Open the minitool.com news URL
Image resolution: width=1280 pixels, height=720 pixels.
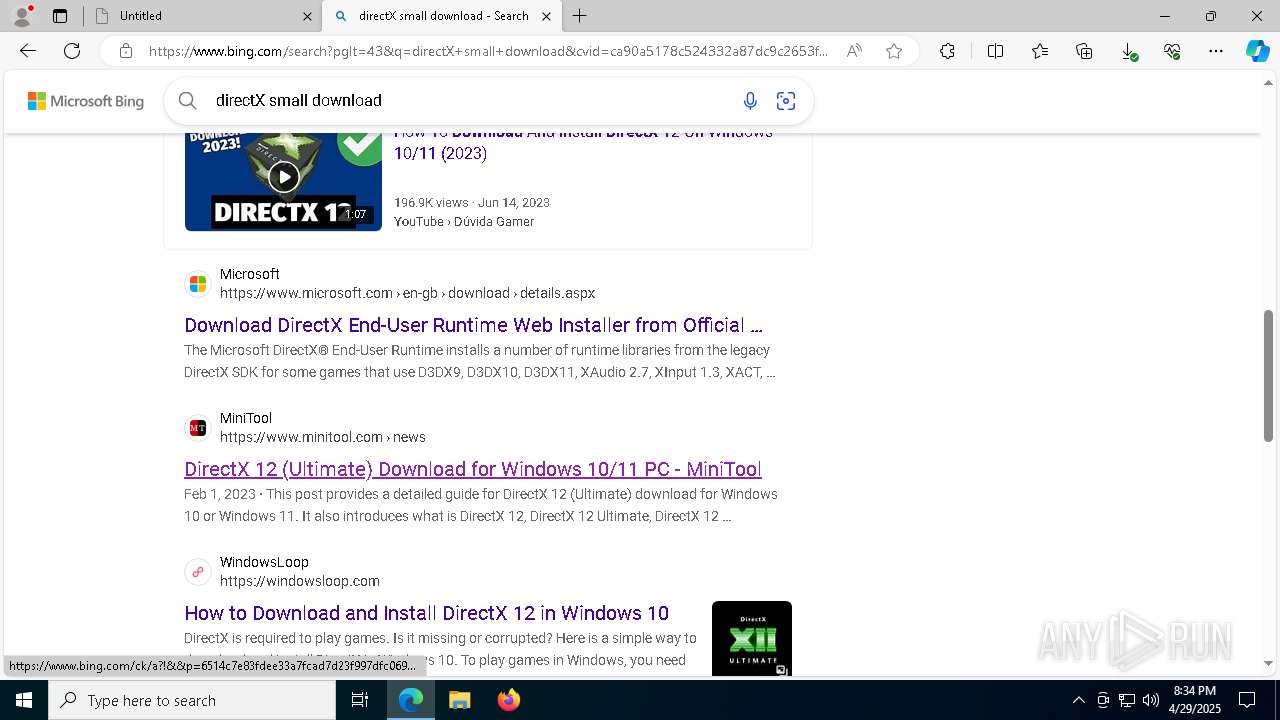click(323, 437)
